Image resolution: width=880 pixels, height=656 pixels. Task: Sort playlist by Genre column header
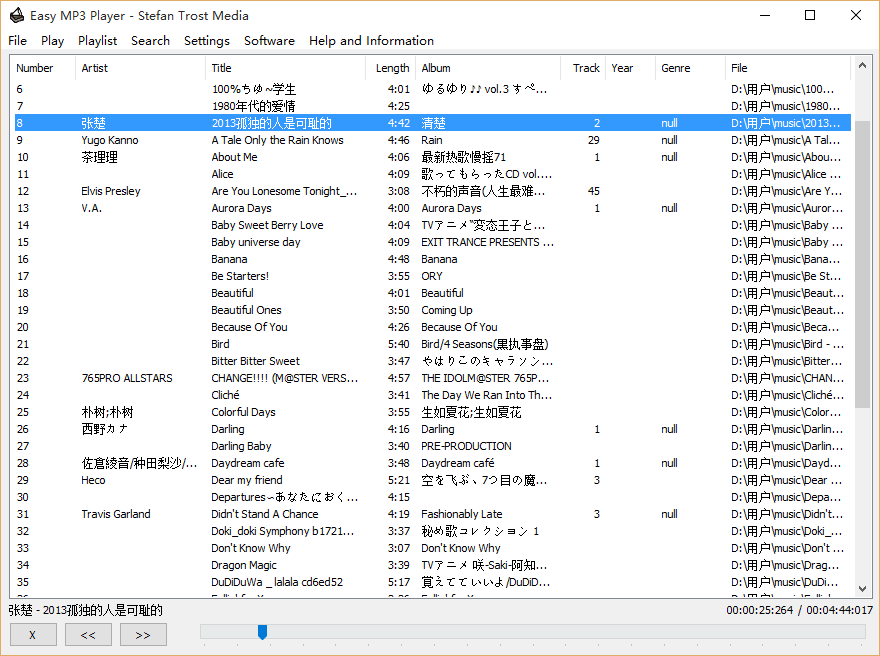(690, 68)
